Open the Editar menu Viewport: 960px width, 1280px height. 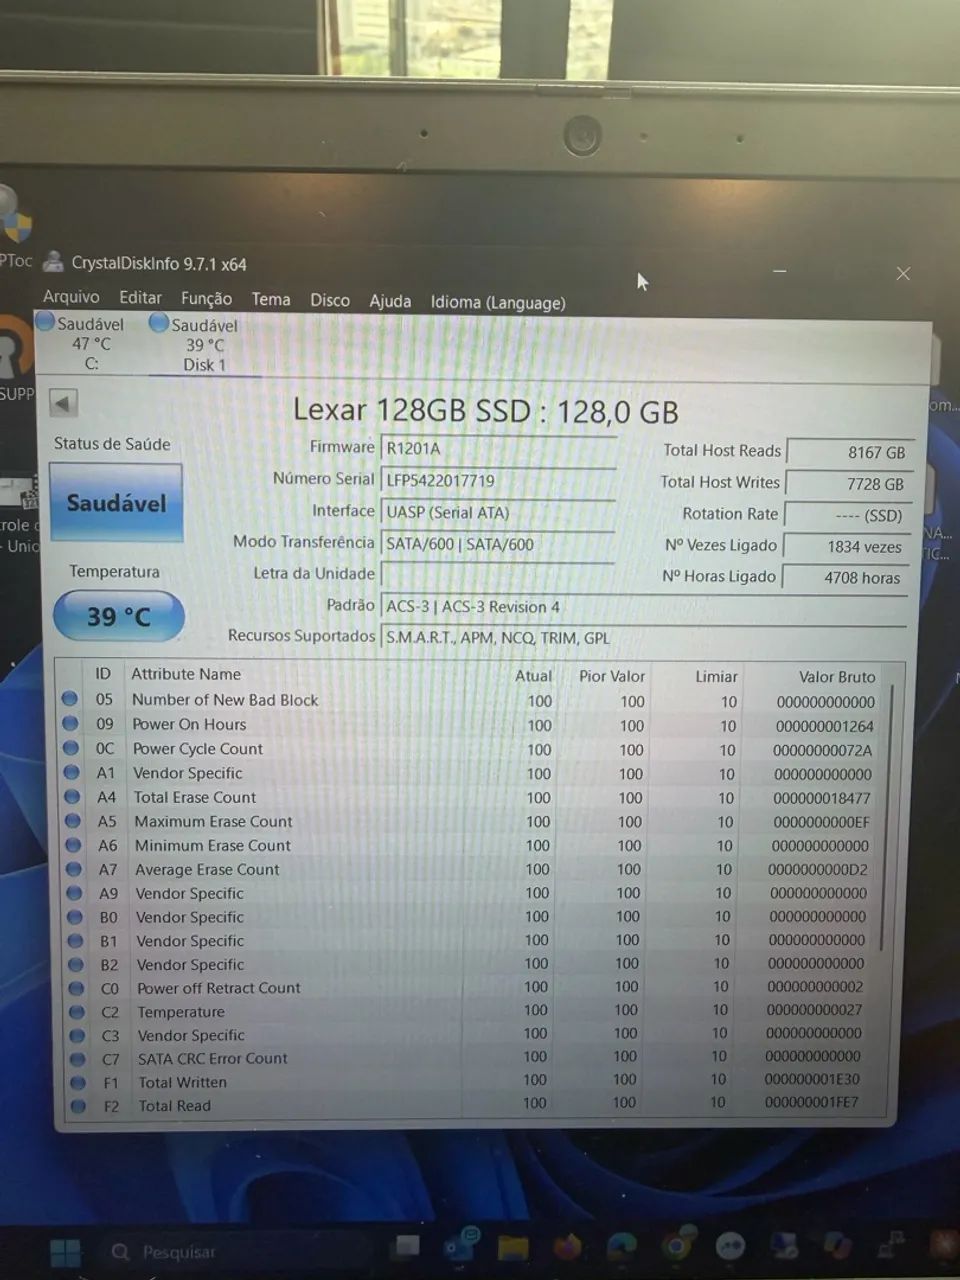(140, 298)
